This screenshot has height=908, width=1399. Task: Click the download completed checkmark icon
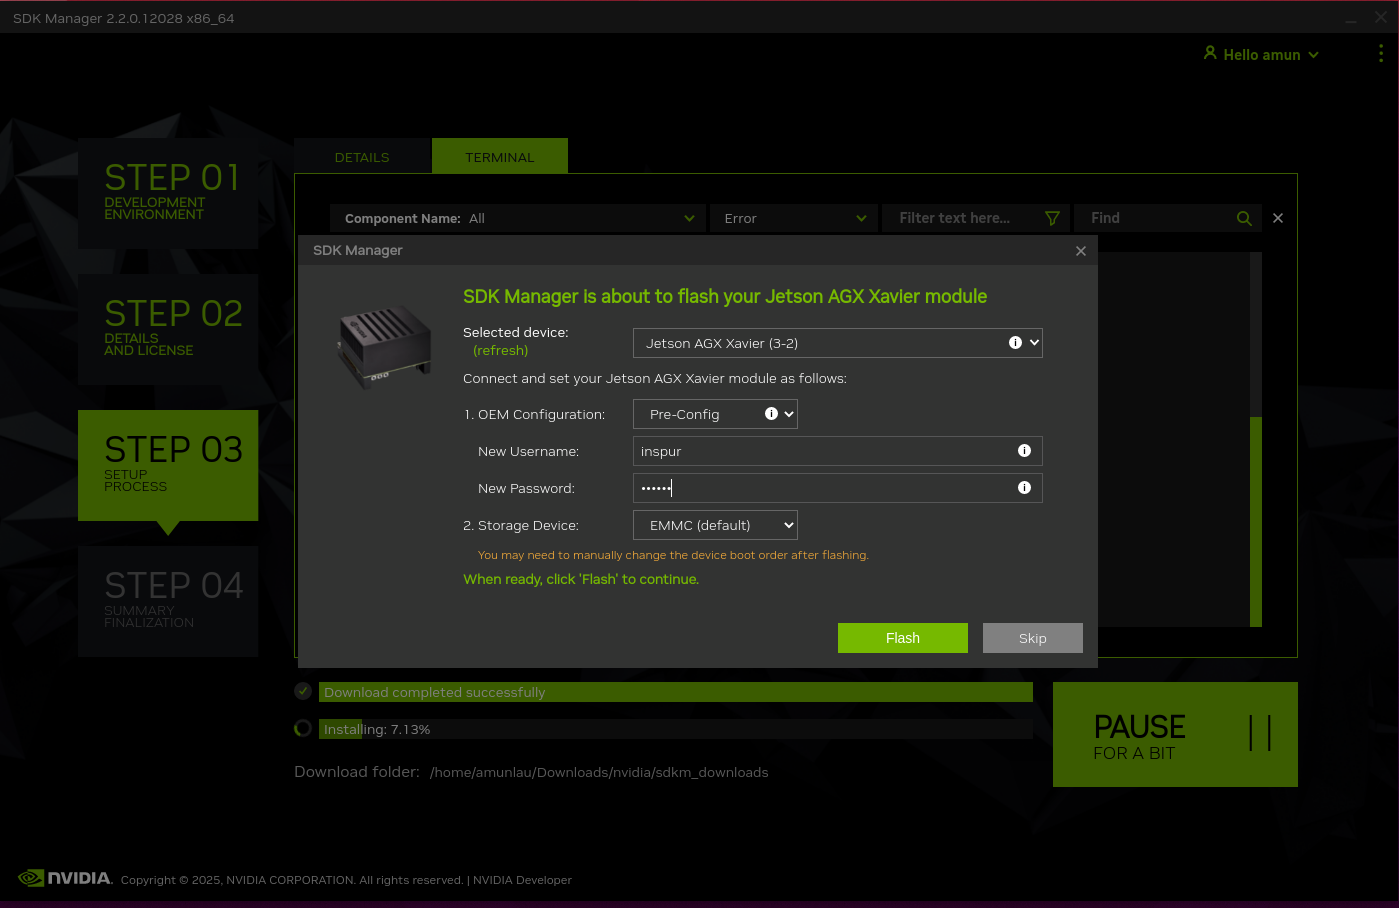(303, 691)
